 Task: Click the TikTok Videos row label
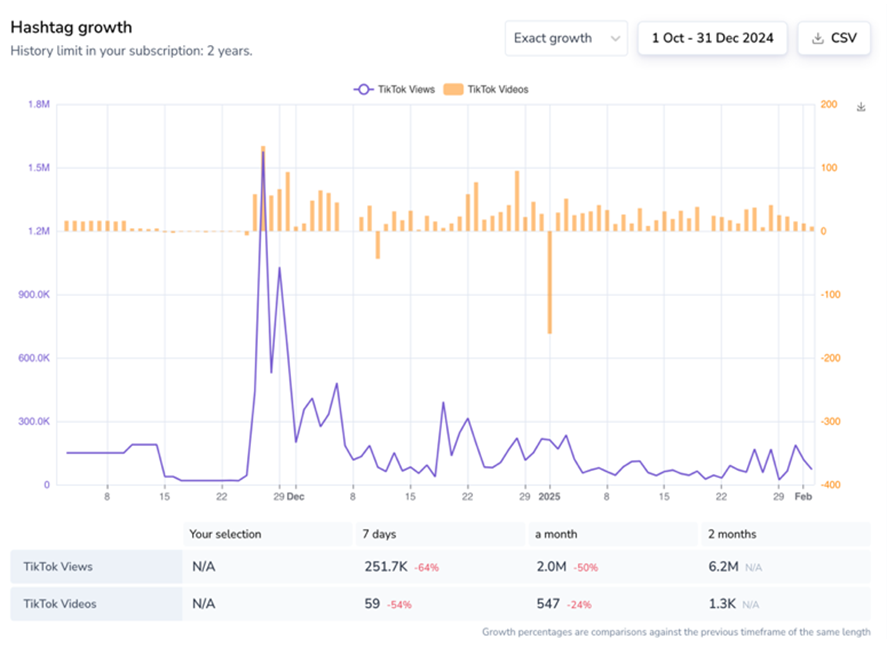click(60, 604)
